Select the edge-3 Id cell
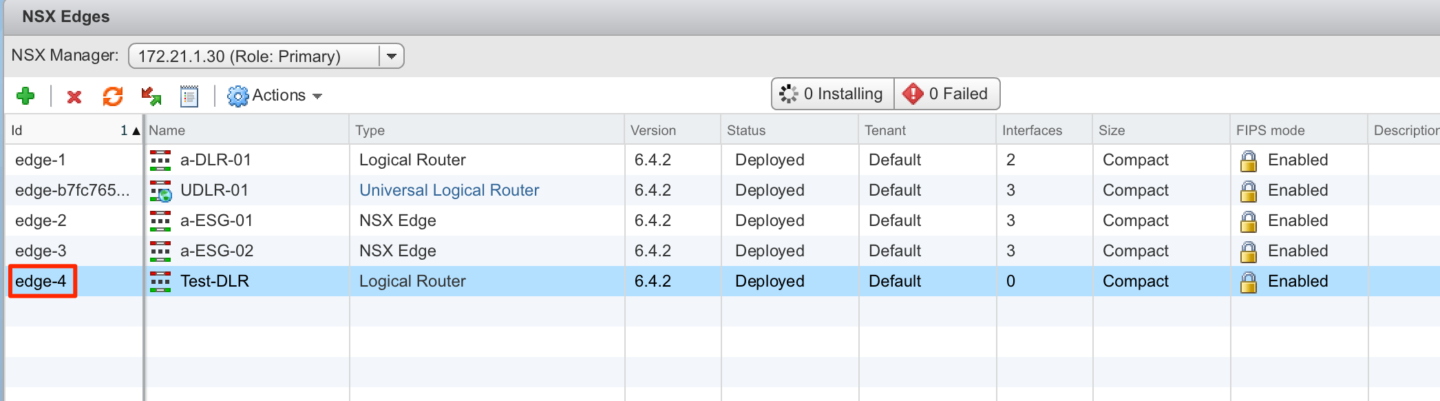Viewport: 1440px width, 401px height. (x=74, y=251)
